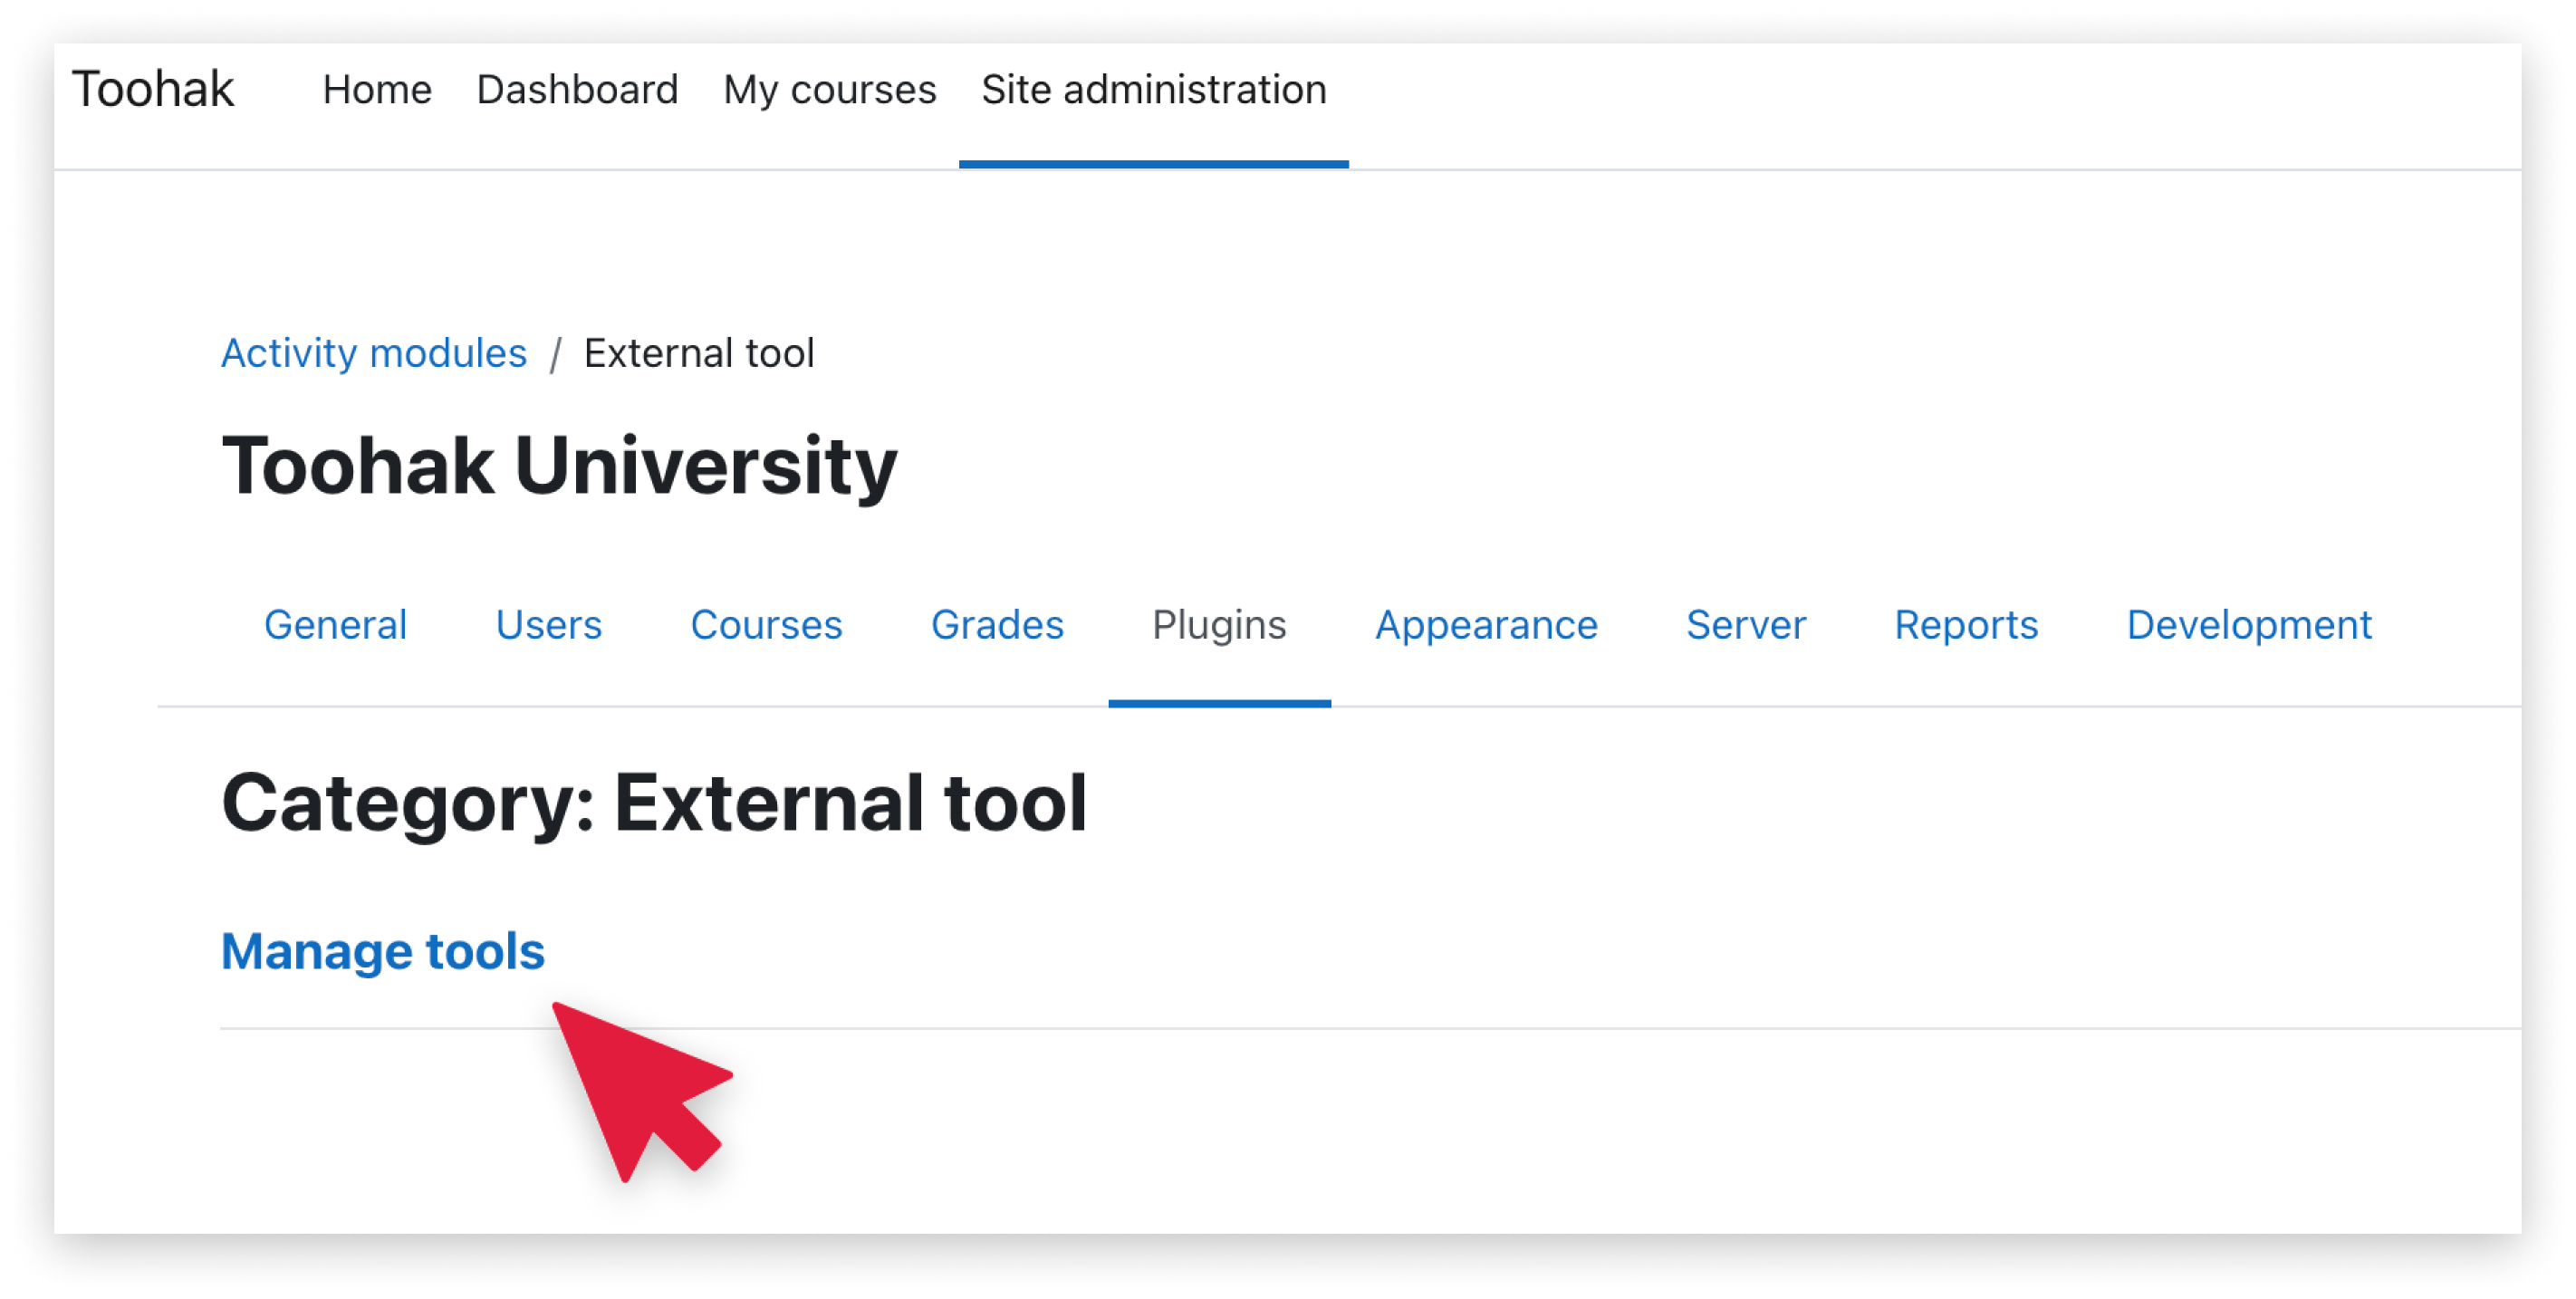Click the External tool breadcrumb text
2576x1299 pixels.
click(x=698, y=353)
